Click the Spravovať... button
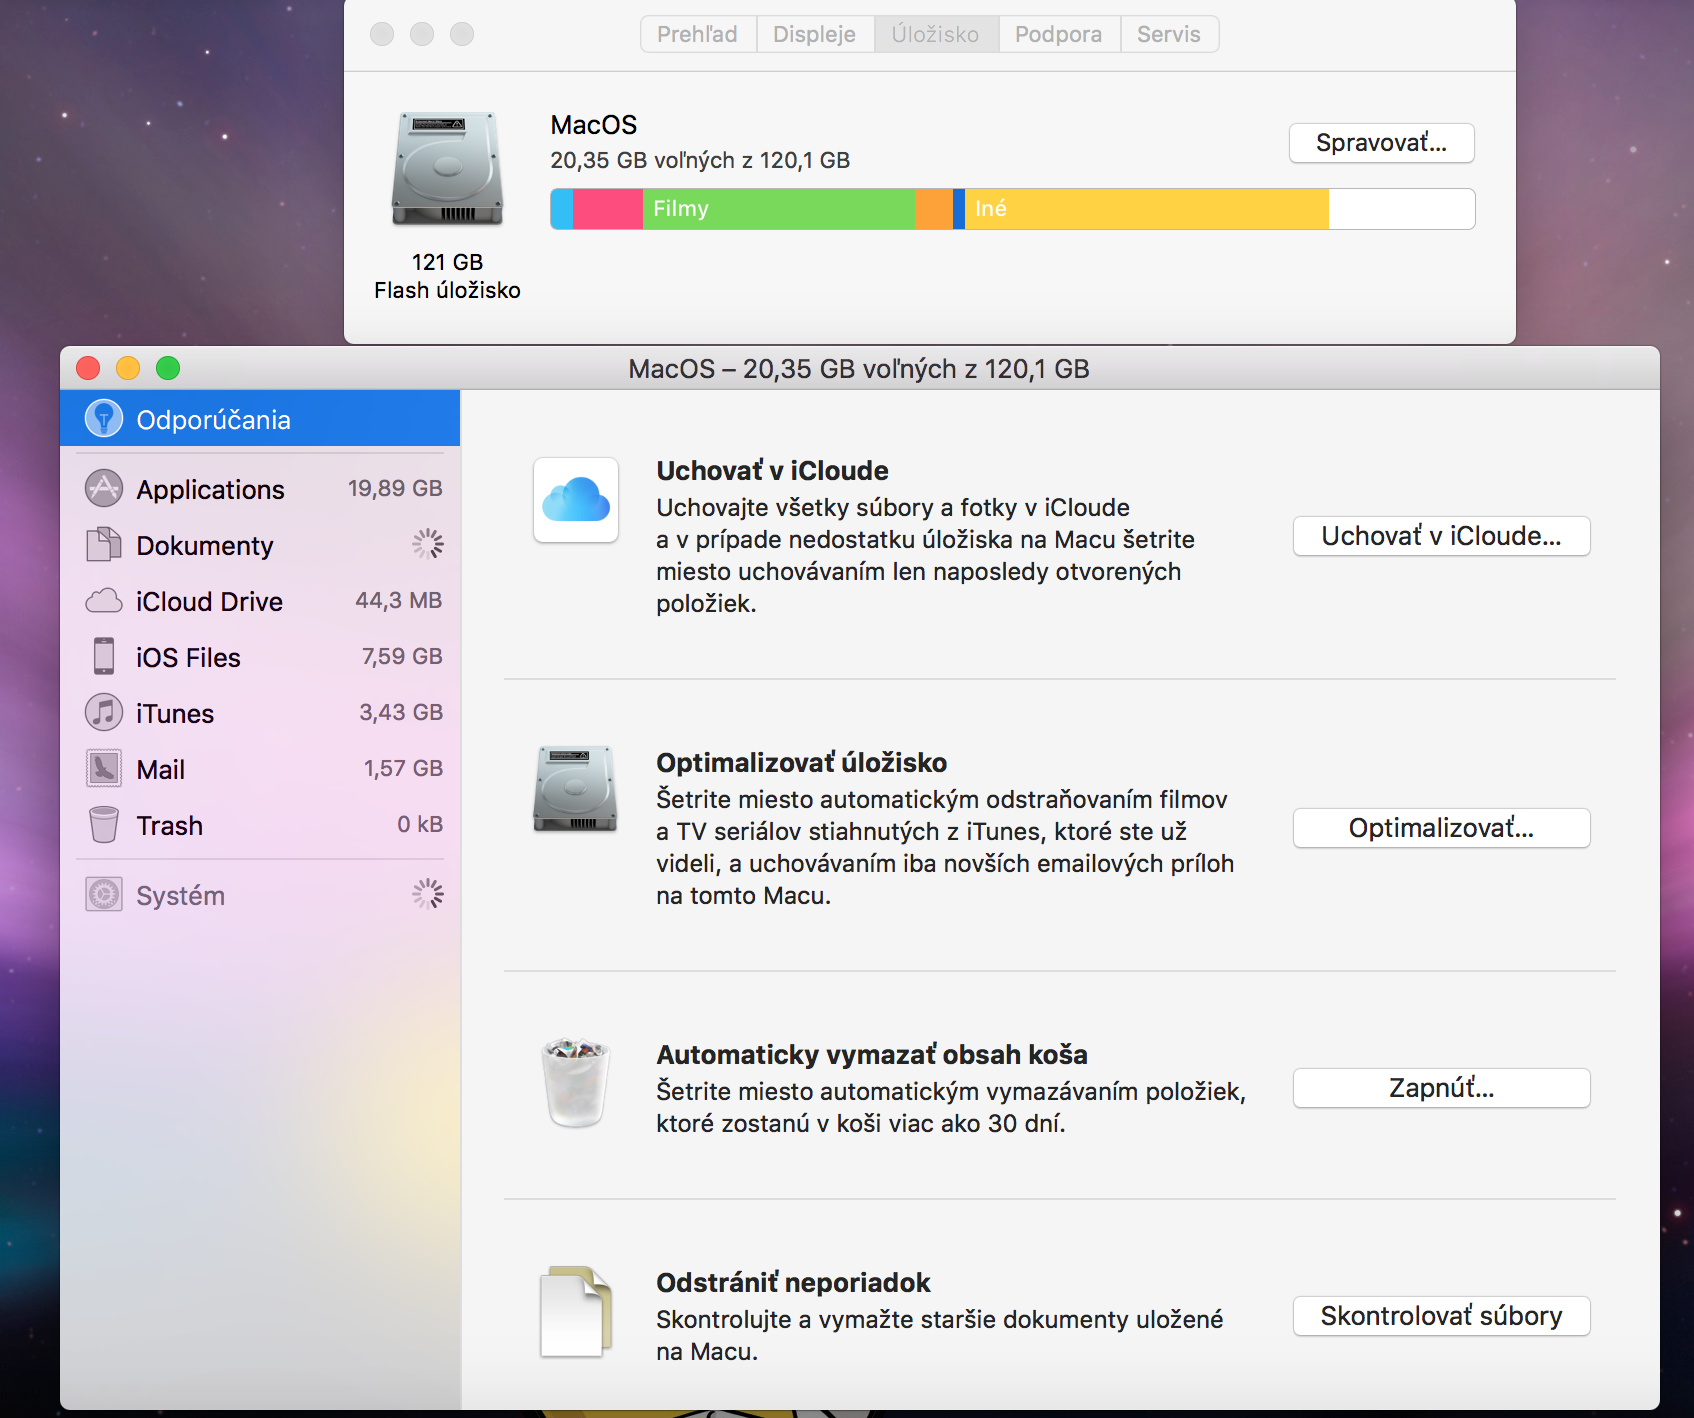This screenshot has width=1694, height=1418. pos(1382,143)
